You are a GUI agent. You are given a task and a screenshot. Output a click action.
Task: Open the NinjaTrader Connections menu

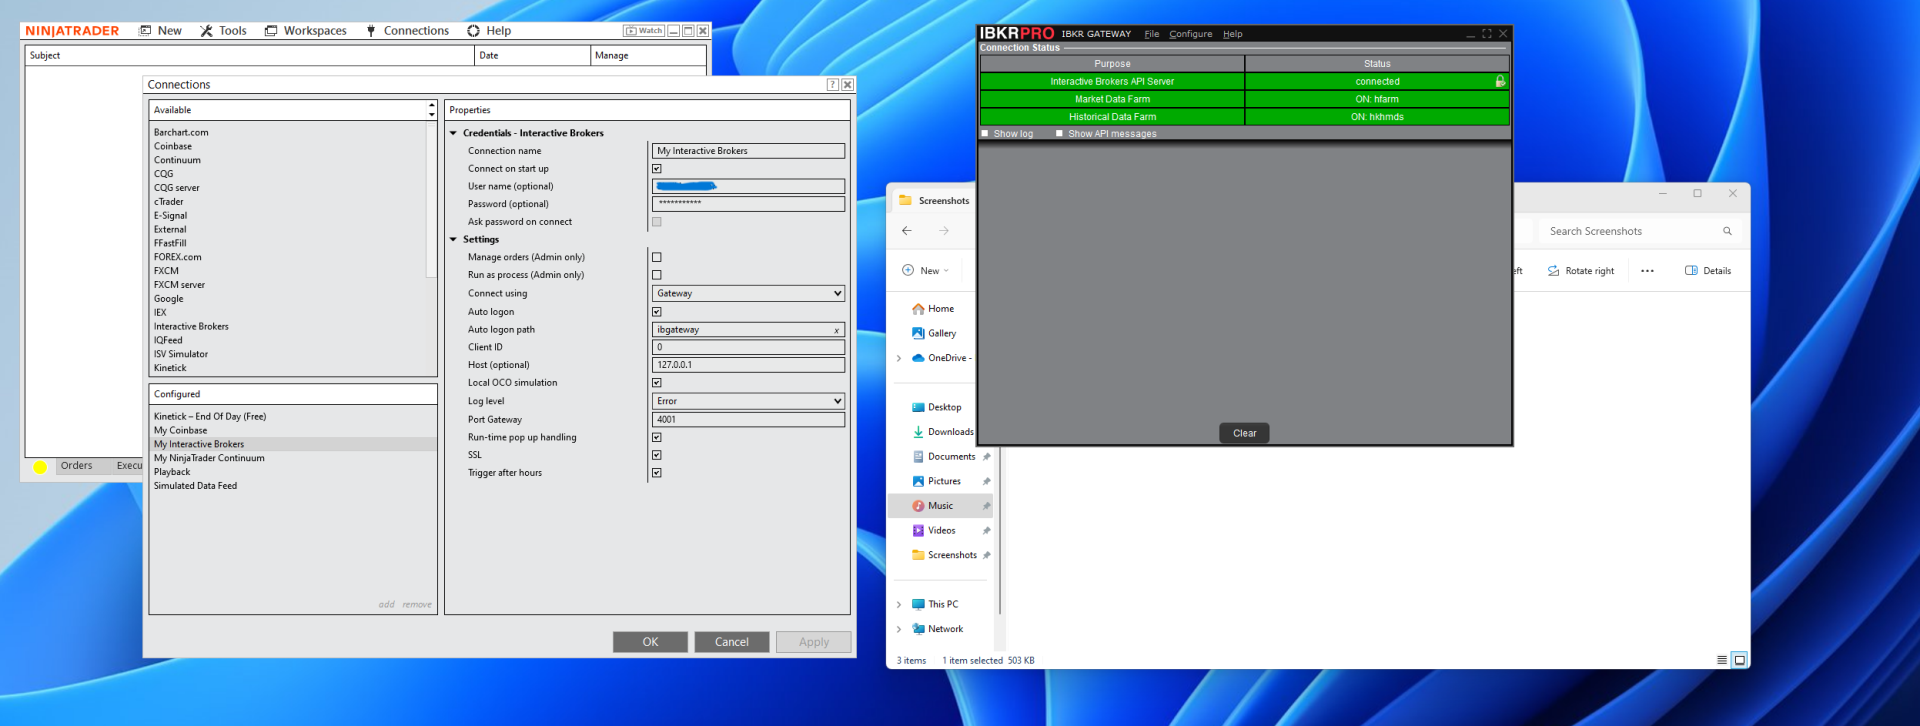coord(407,31)
